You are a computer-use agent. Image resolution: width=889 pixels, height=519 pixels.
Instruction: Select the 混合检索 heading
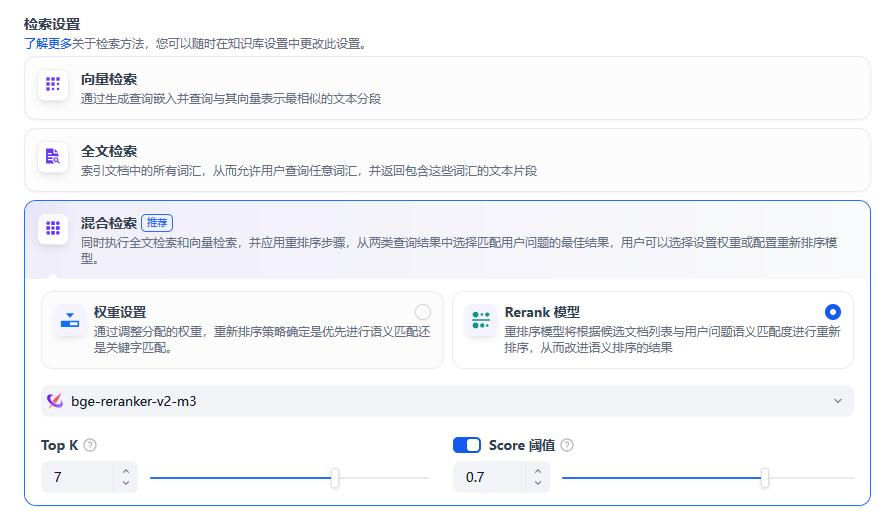(109, 223)
